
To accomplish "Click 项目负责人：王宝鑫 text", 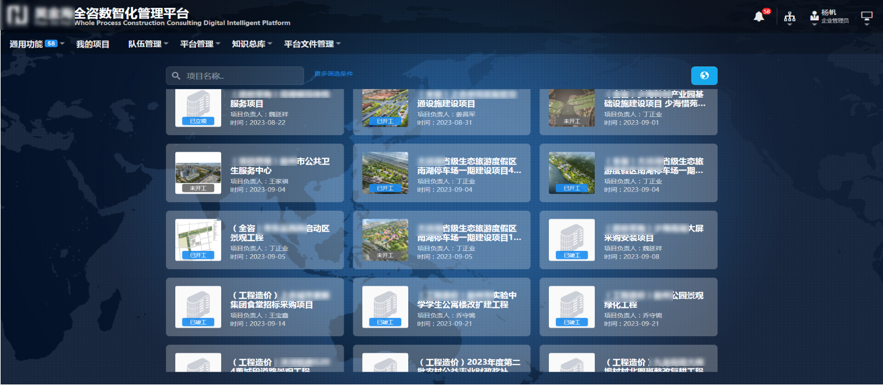I will click(260, 315).
